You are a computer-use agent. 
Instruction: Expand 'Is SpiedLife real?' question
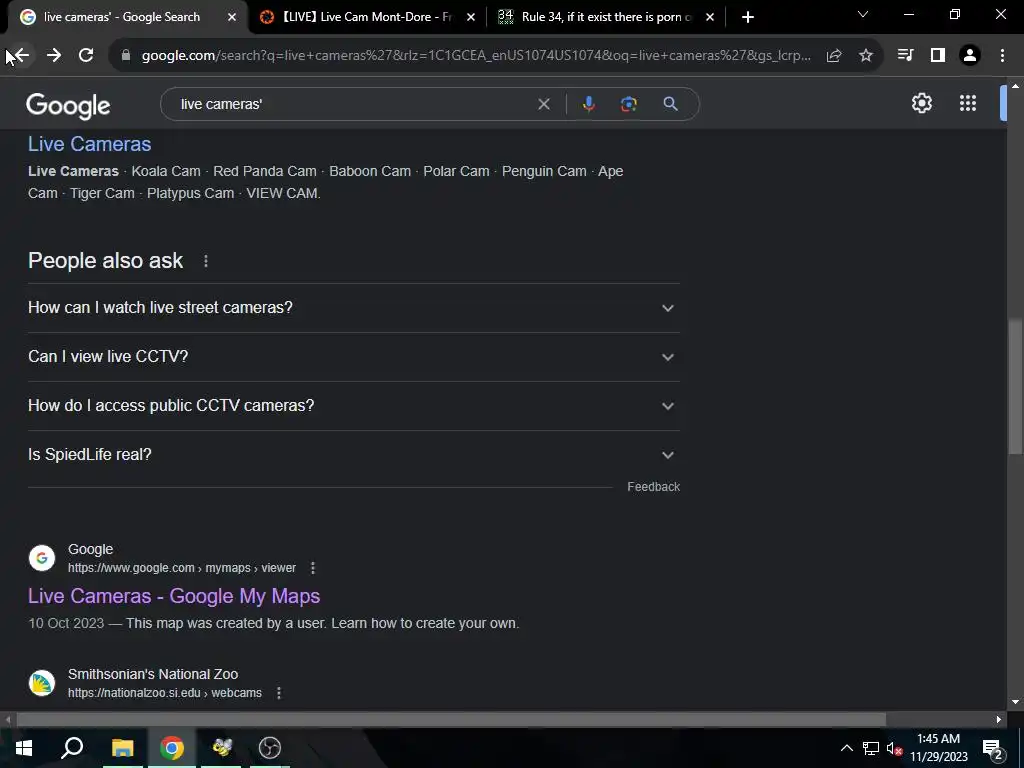353,455
